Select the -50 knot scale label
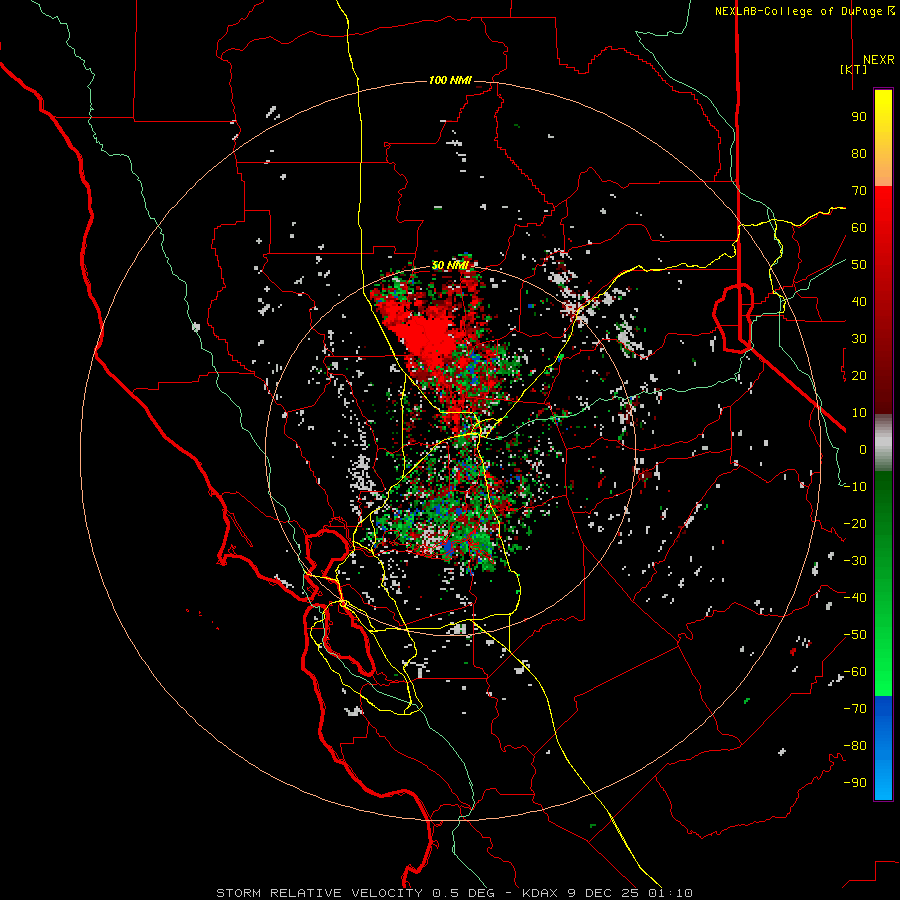This screenshot has width=900, height=900. click(855, 635)
